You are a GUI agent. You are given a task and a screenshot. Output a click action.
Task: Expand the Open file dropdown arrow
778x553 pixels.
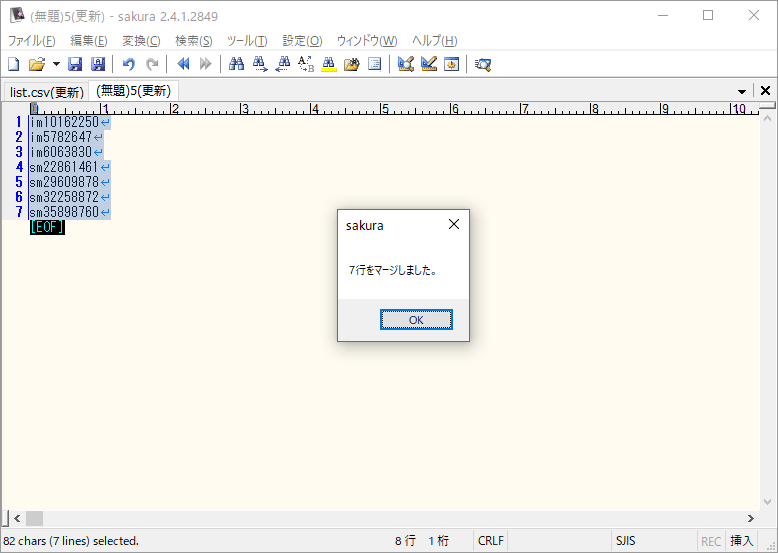pyautogui.click(x=56, y=64)
